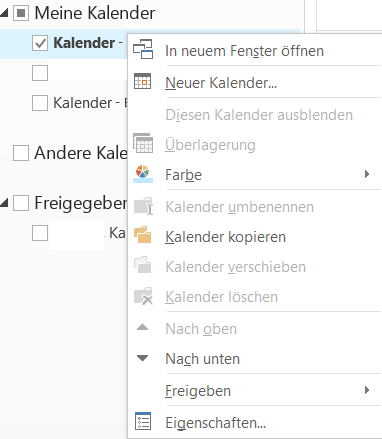The height and width of the screenshot is (439, 382).
Task: Uncheck the bold Kalender checkbox
Action: click(x=40, y=43)
